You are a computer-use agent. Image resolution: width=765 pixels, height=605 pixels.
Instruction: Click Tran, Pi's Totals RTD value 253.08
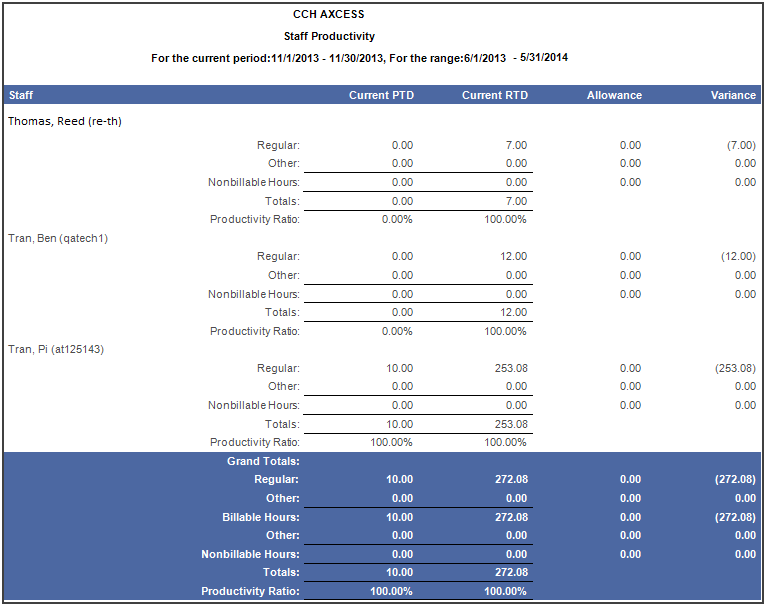(x=510, y=424)
